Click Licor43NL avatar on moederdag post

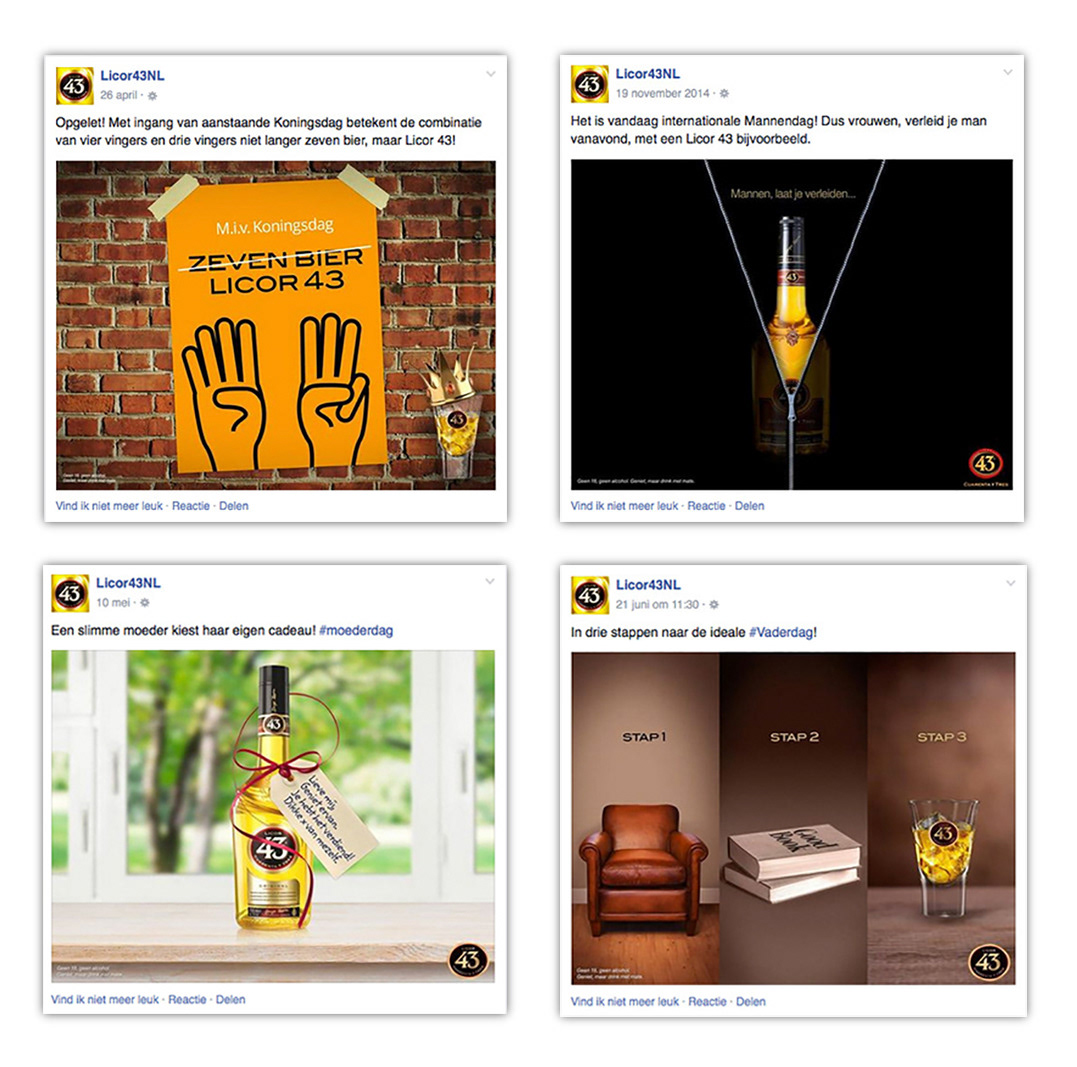[x=70, y=593]
